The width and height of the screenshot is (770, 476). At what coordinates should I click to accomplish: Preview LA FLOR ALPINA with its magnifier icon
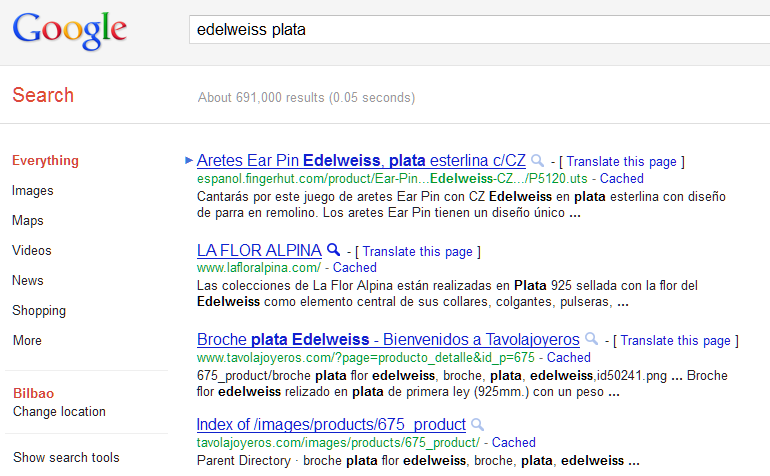click(x=333, y=250)
